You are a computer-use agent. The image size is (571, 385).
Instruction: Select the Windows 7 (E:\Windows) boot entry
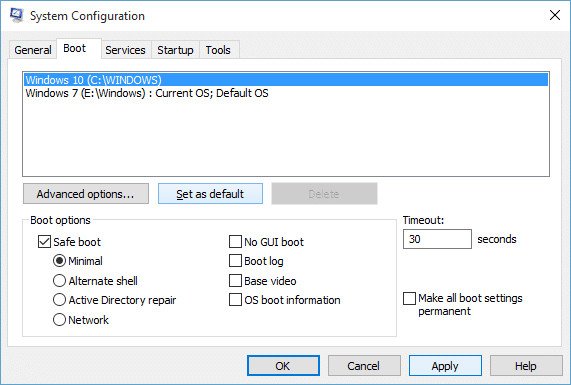(x=286, y=93)
